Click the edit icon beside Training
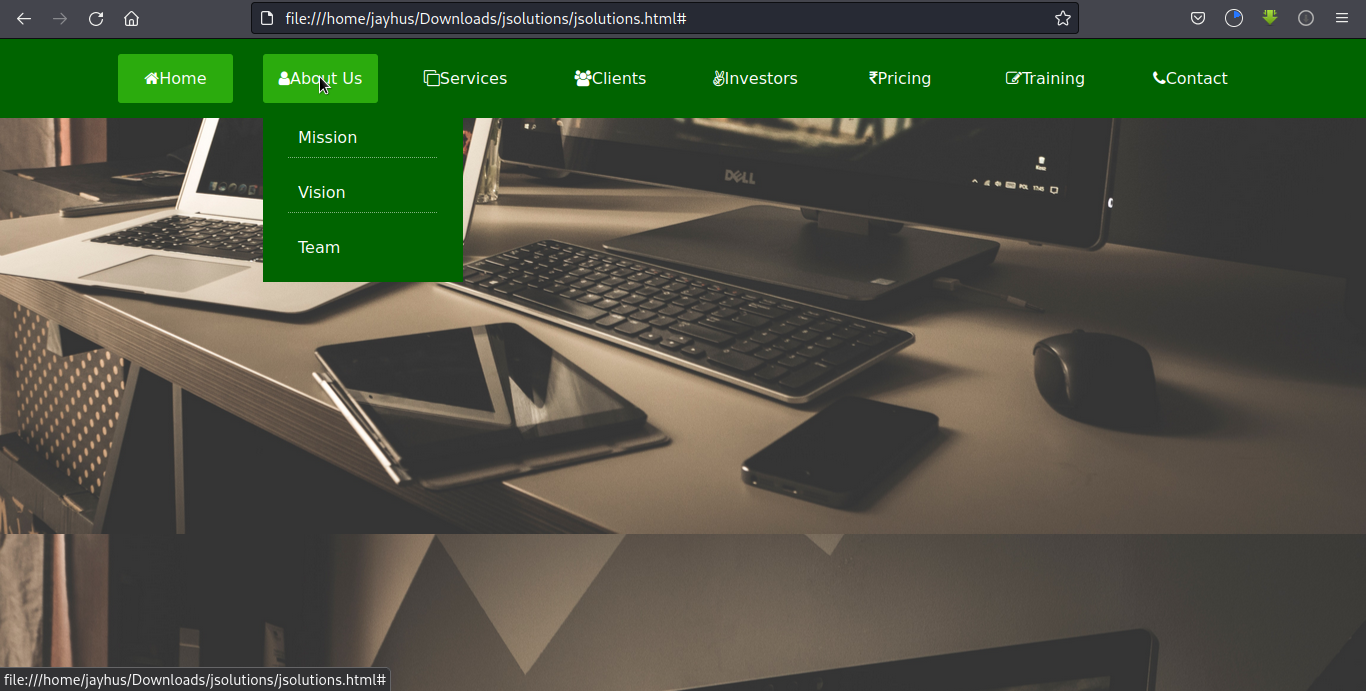The height and width of the screenshot is (691, 1366). 1013,78
